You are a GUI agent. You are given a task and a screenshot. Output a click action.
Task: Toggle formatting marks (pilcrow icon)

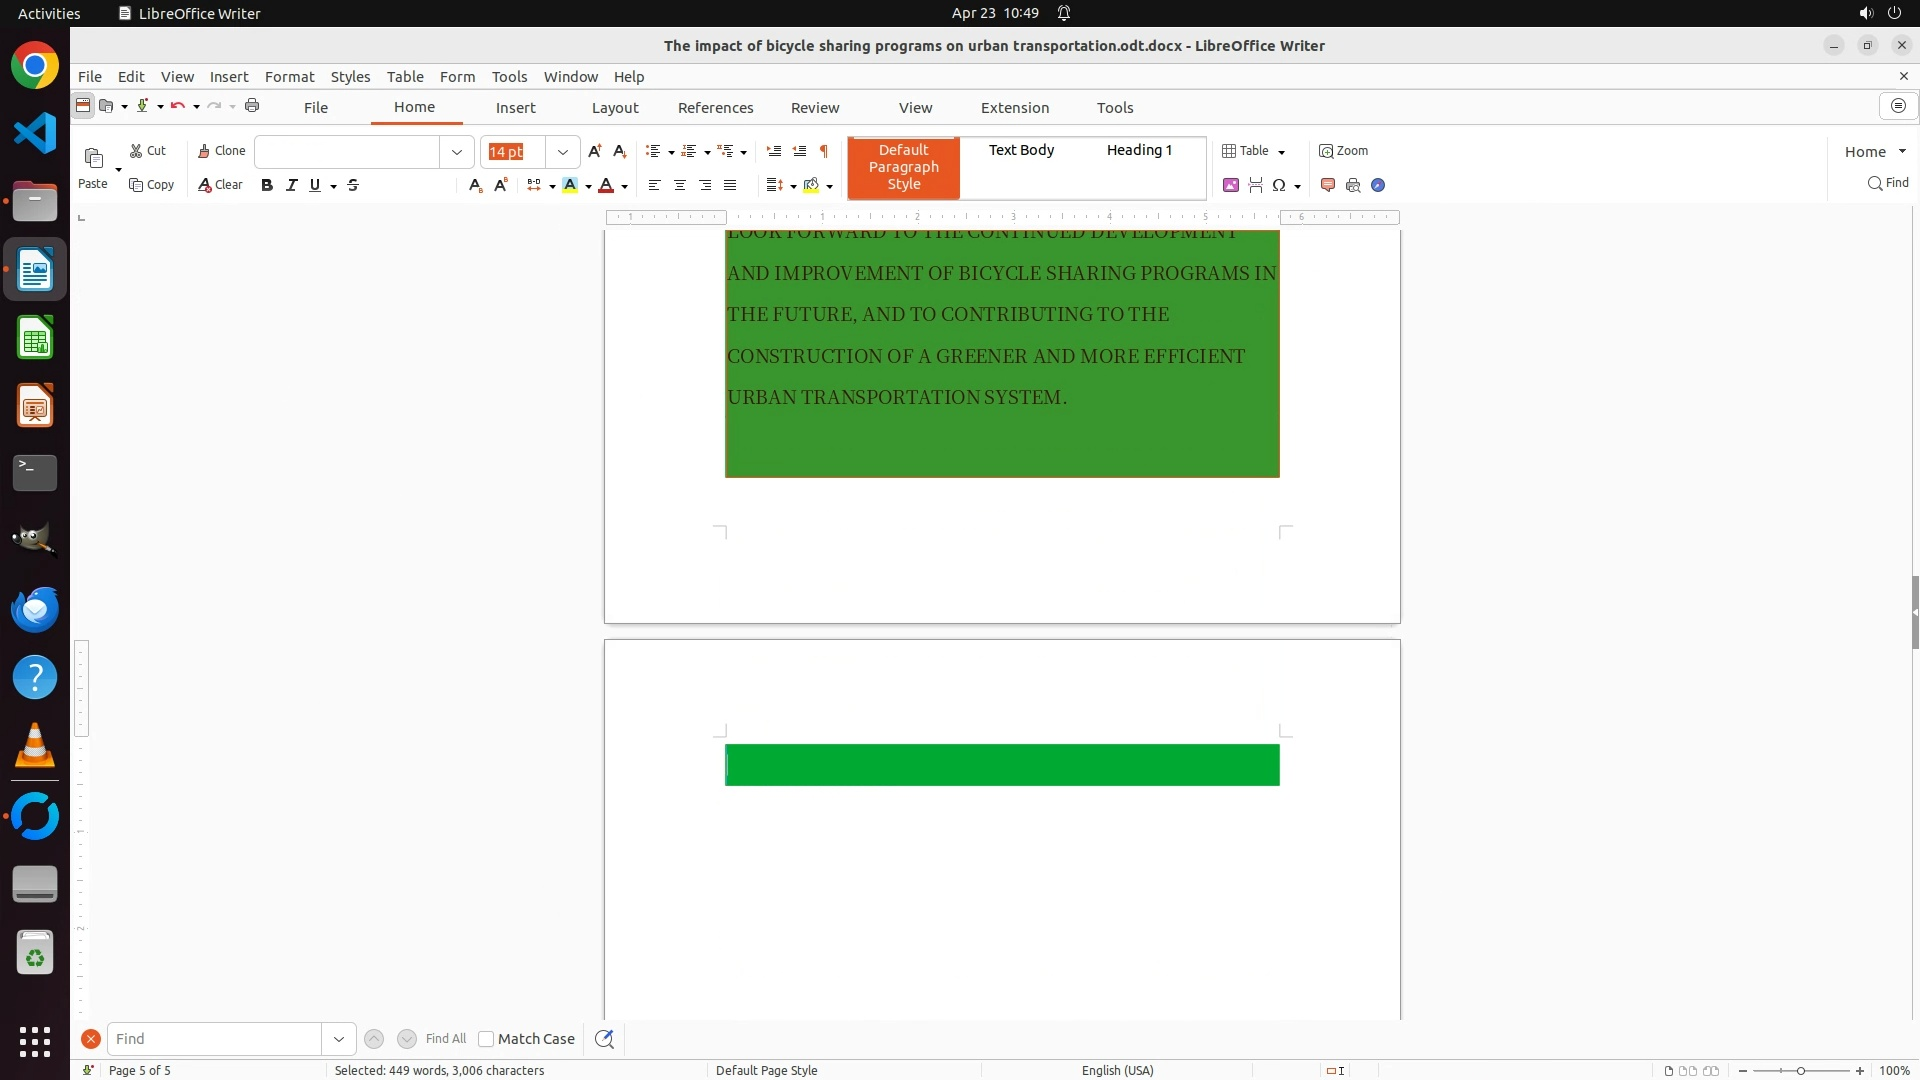824,151
